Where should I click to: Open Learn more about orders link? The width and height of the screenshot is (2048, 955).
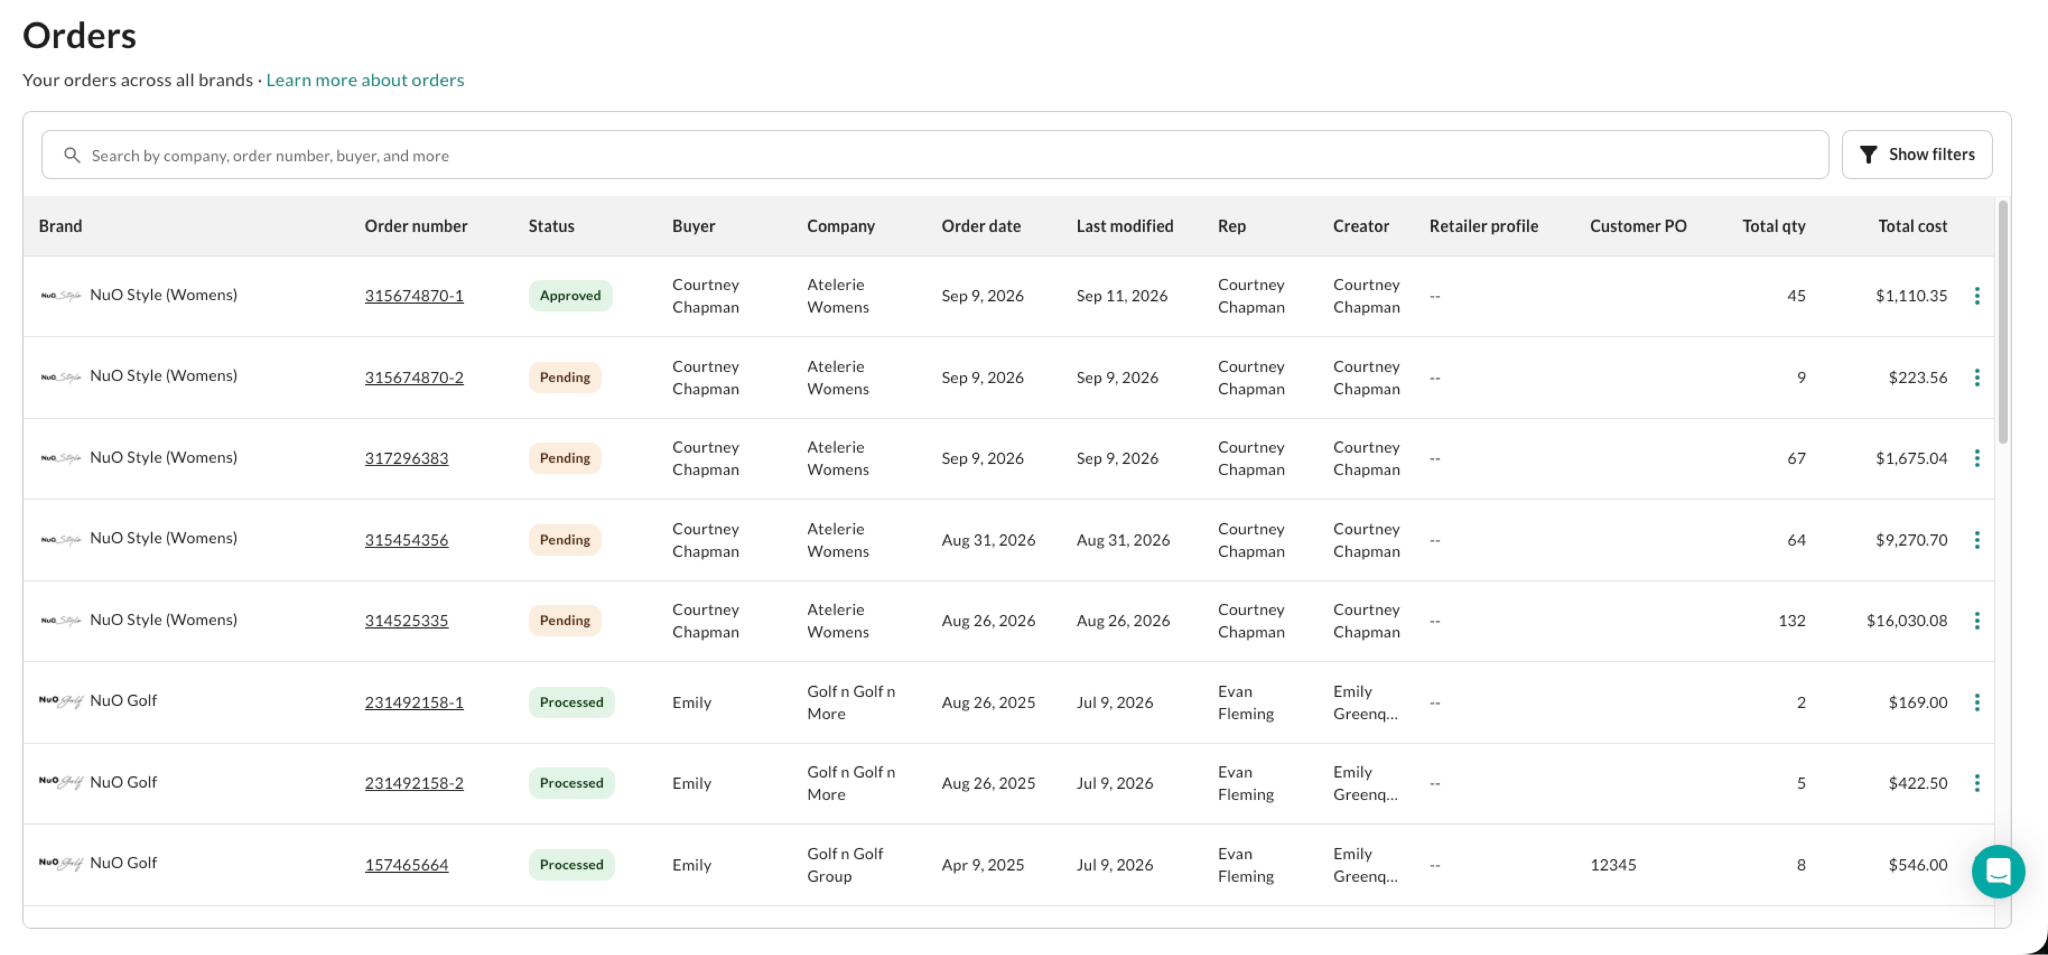coord(365,80)
